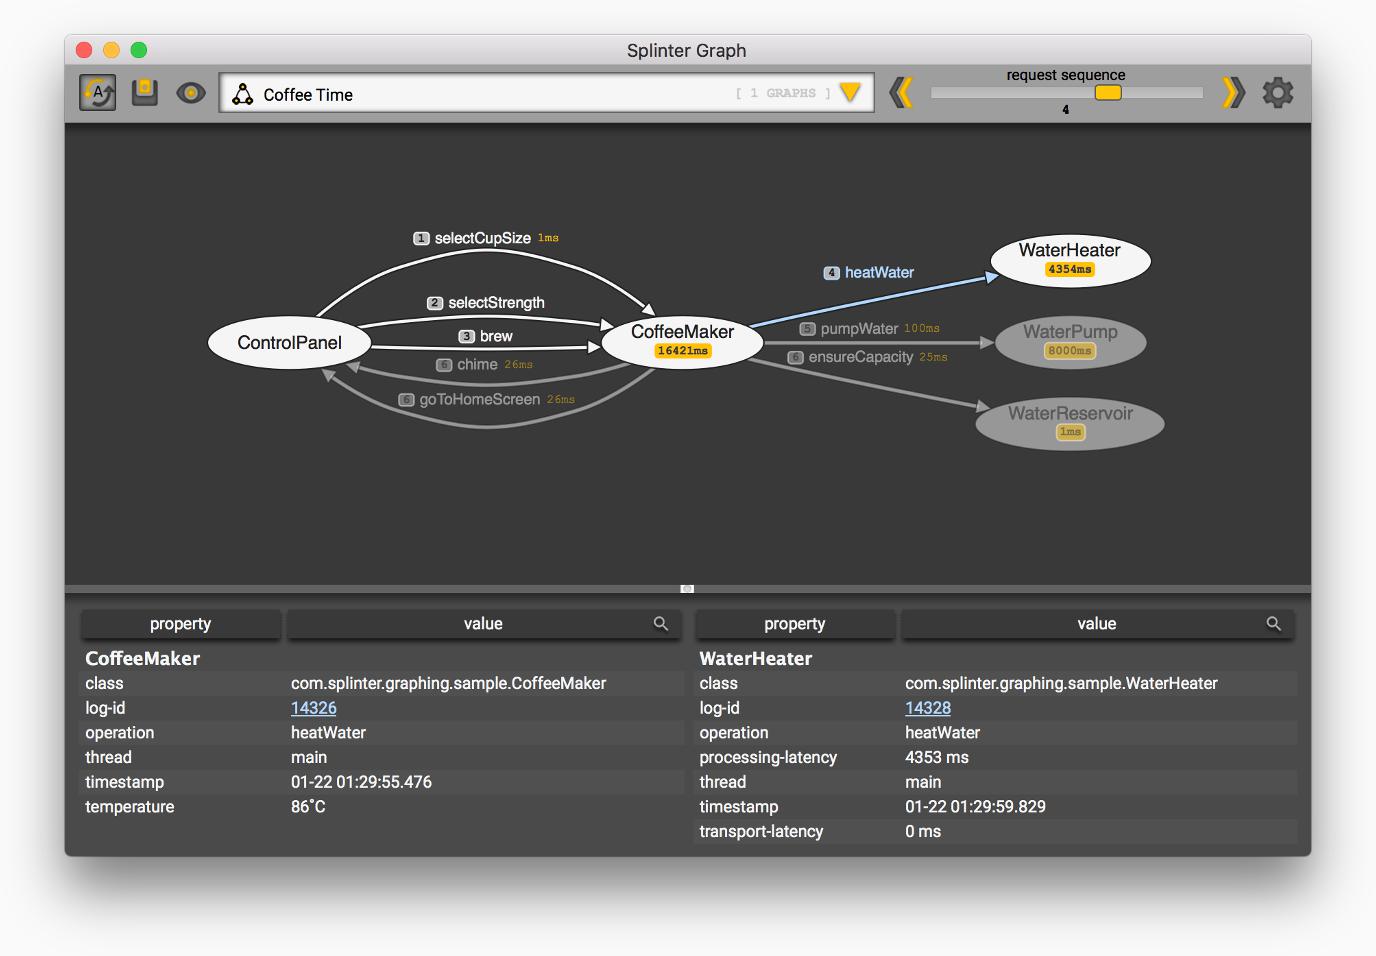This screenshot has width=1376, height=956.
Task: Click the request sequence slider handle
Action: [1108, 93]
